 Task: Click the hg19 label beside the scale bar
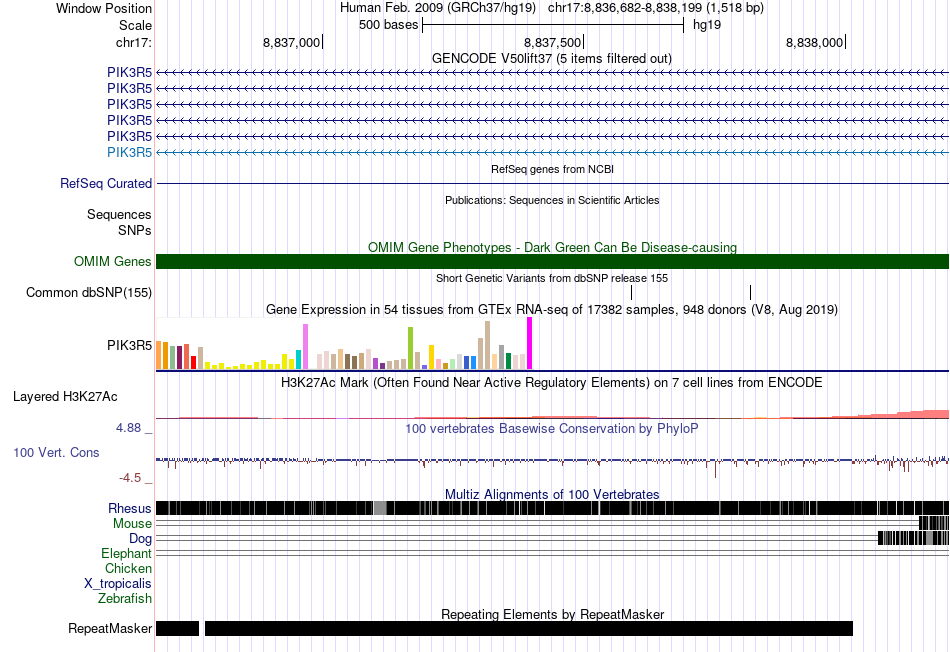coord(707,25)
